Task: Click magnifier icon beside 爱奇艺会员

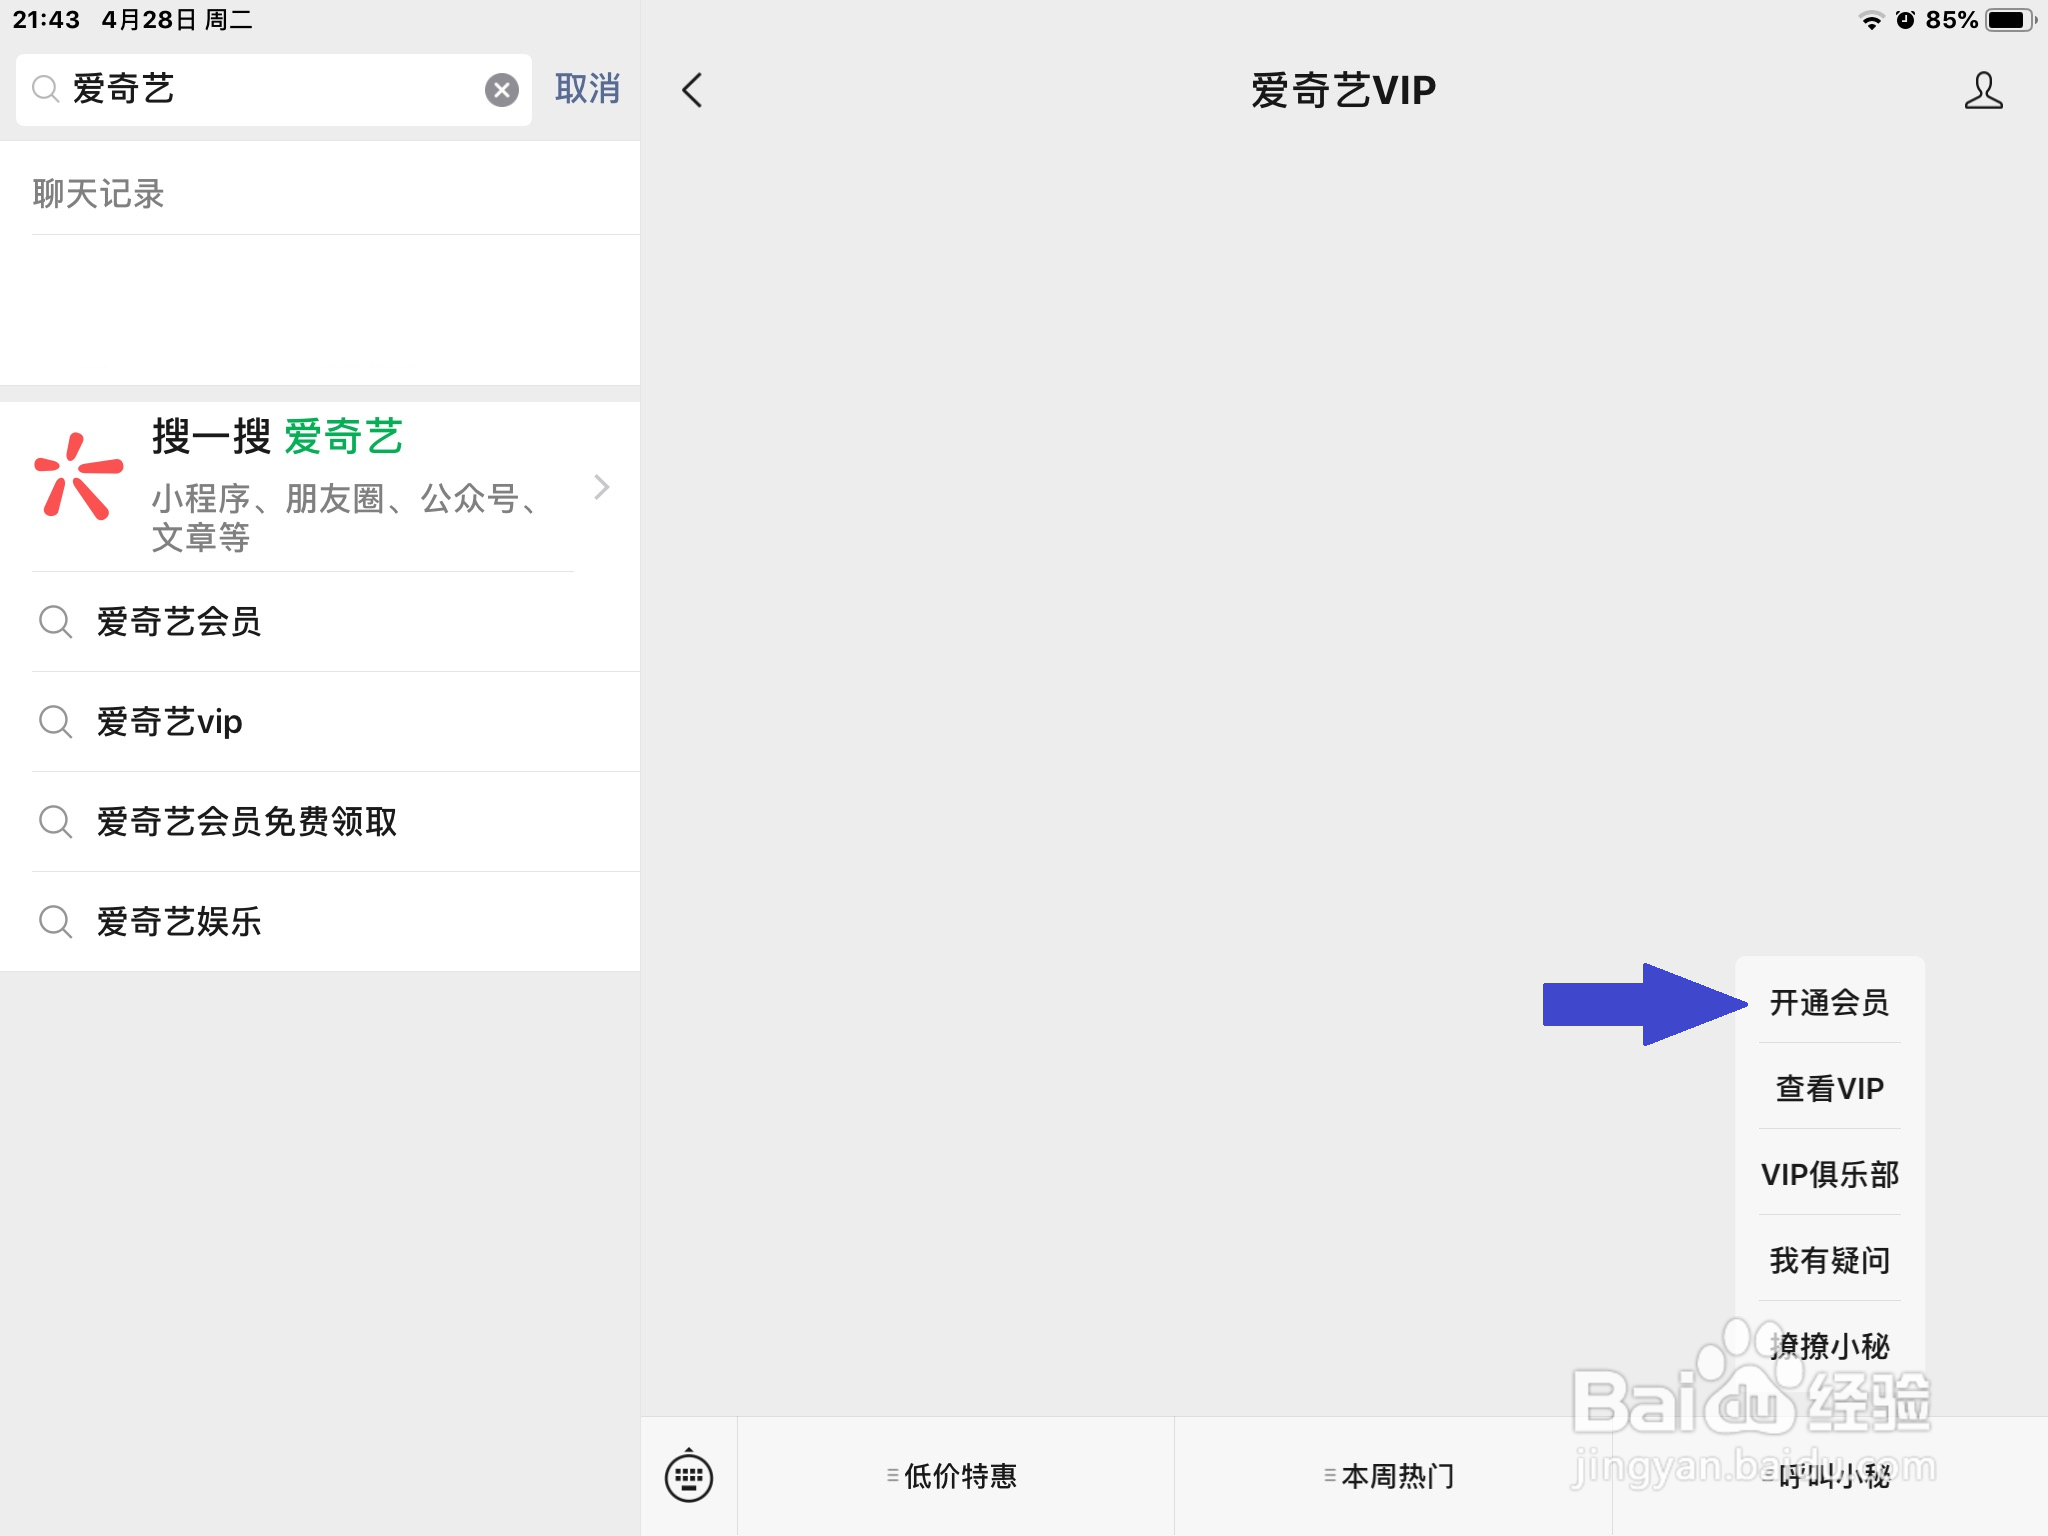Action: tap(55, 622)
